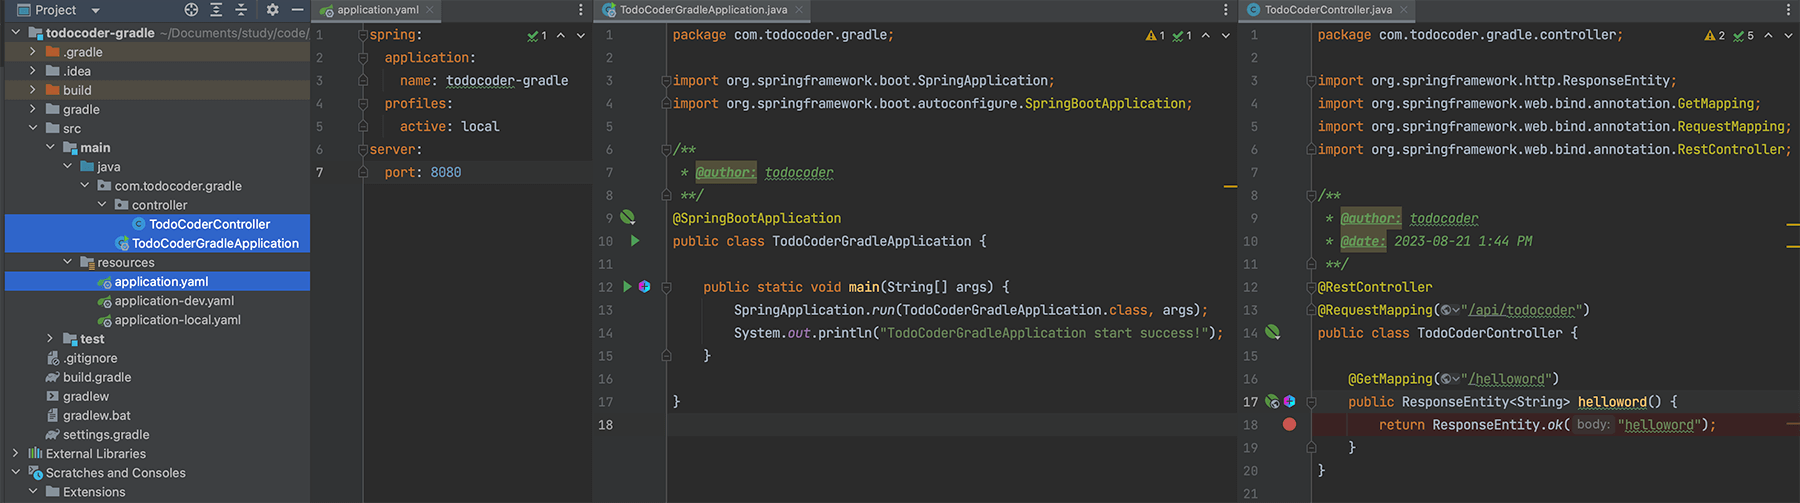Open the tab options menu beside TodoCoderController.java tab
The width and height of the screenshot is (1800, 503).
(x=1788, y=10)
